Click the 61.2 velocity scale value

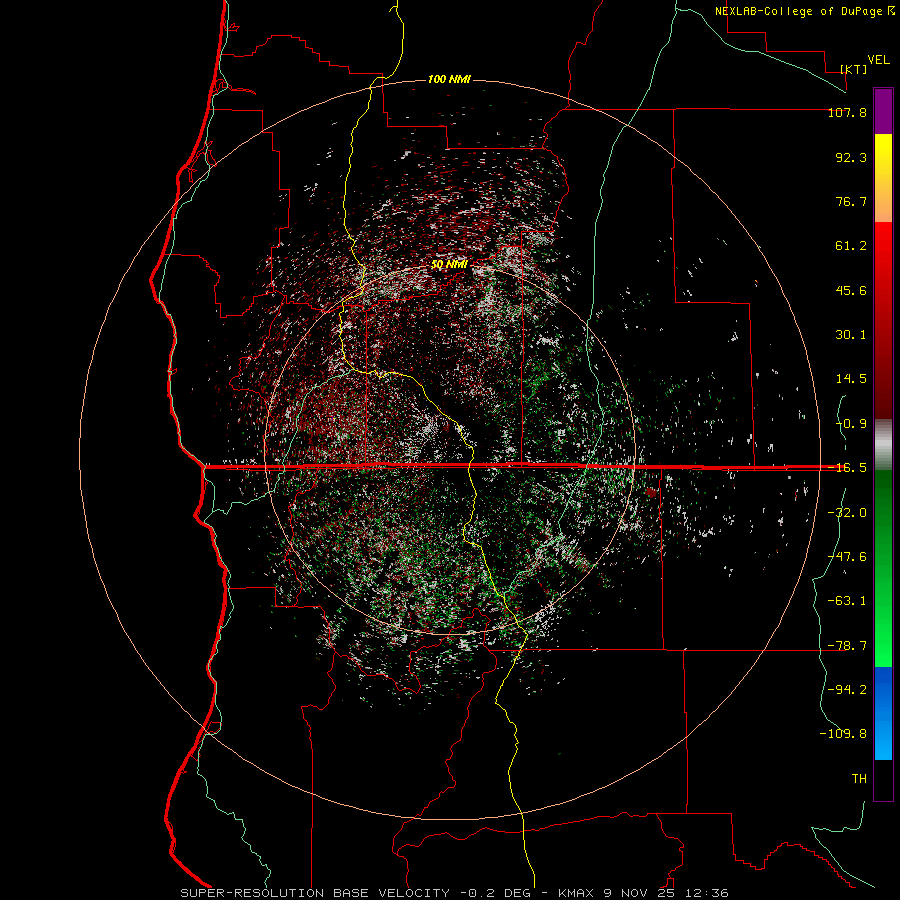[851, 246]
